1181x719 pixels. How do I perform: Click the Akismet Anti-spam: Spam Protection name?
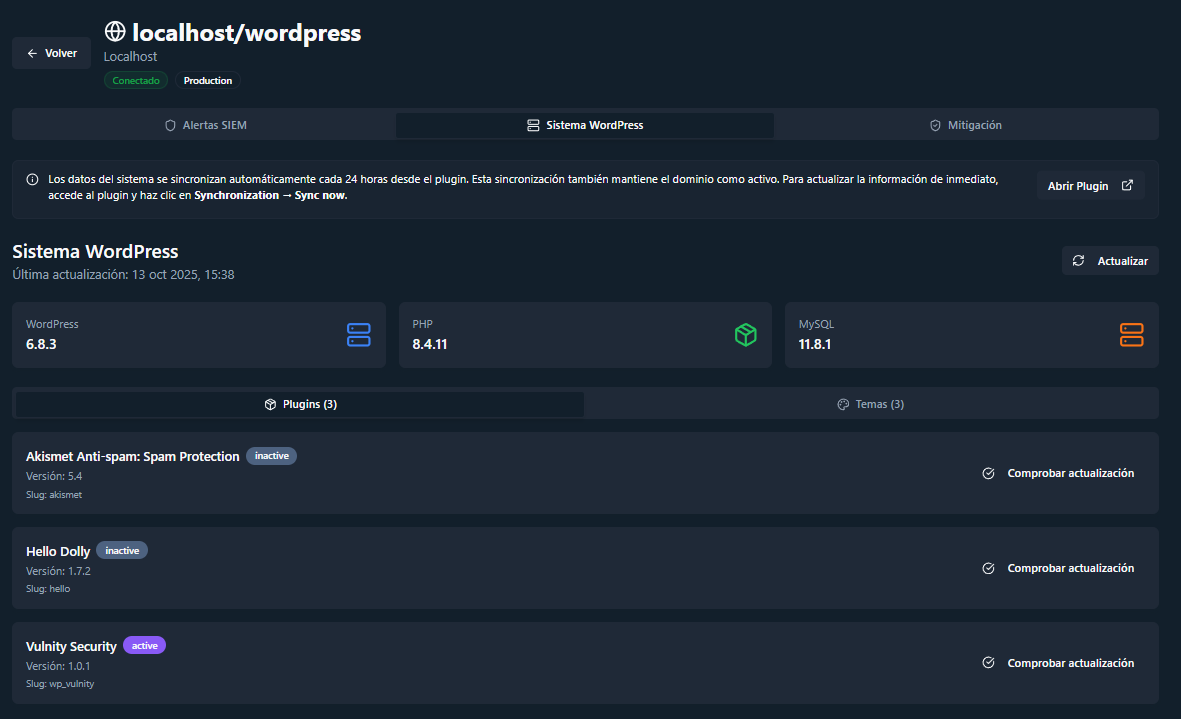(133, 456)
